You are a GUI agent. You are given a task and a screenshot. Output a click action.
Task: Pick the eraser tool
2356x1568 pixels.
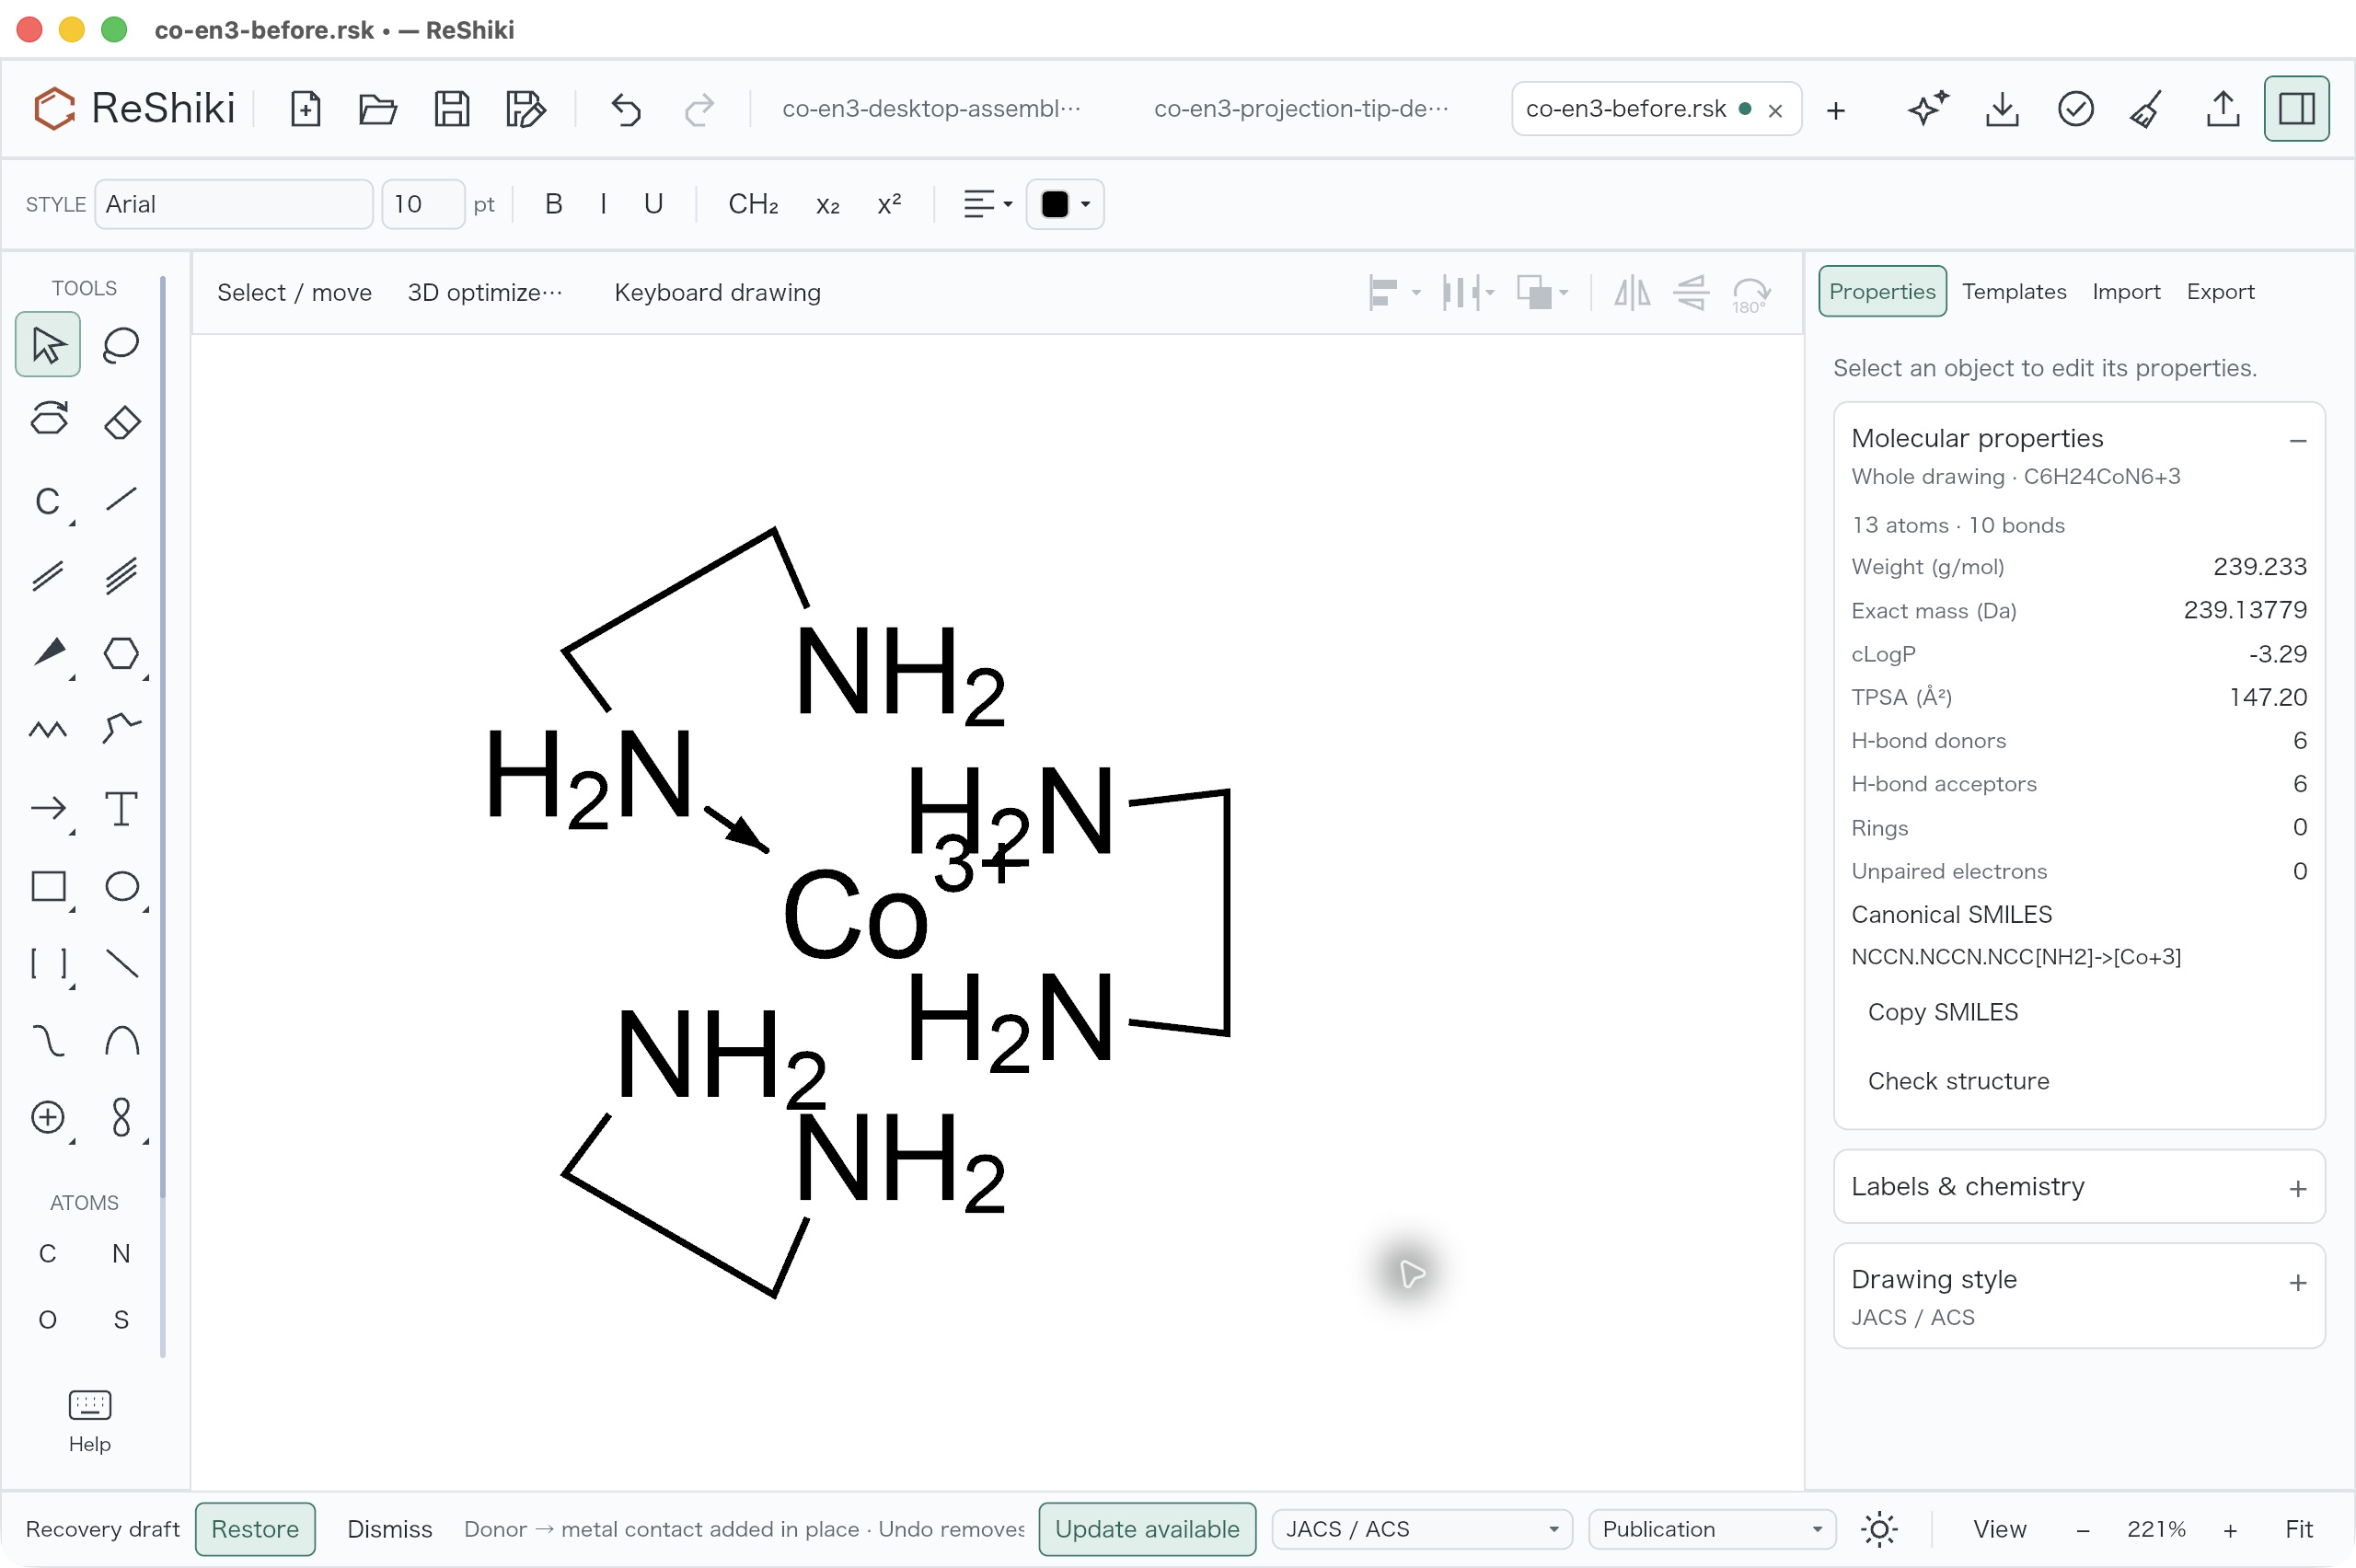tap(121, 422)
